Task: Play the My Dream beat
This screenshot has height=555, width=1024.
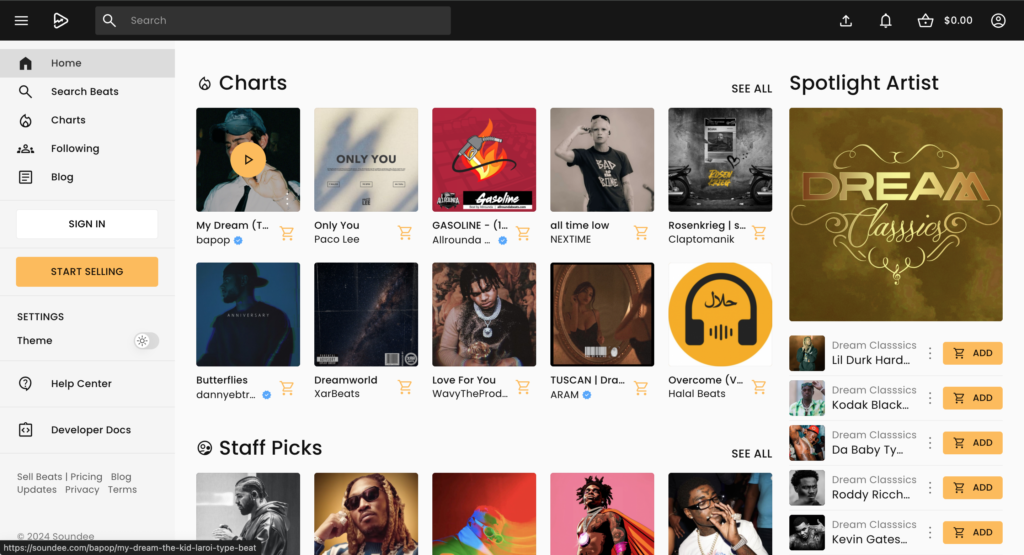Action: point(248,159)
